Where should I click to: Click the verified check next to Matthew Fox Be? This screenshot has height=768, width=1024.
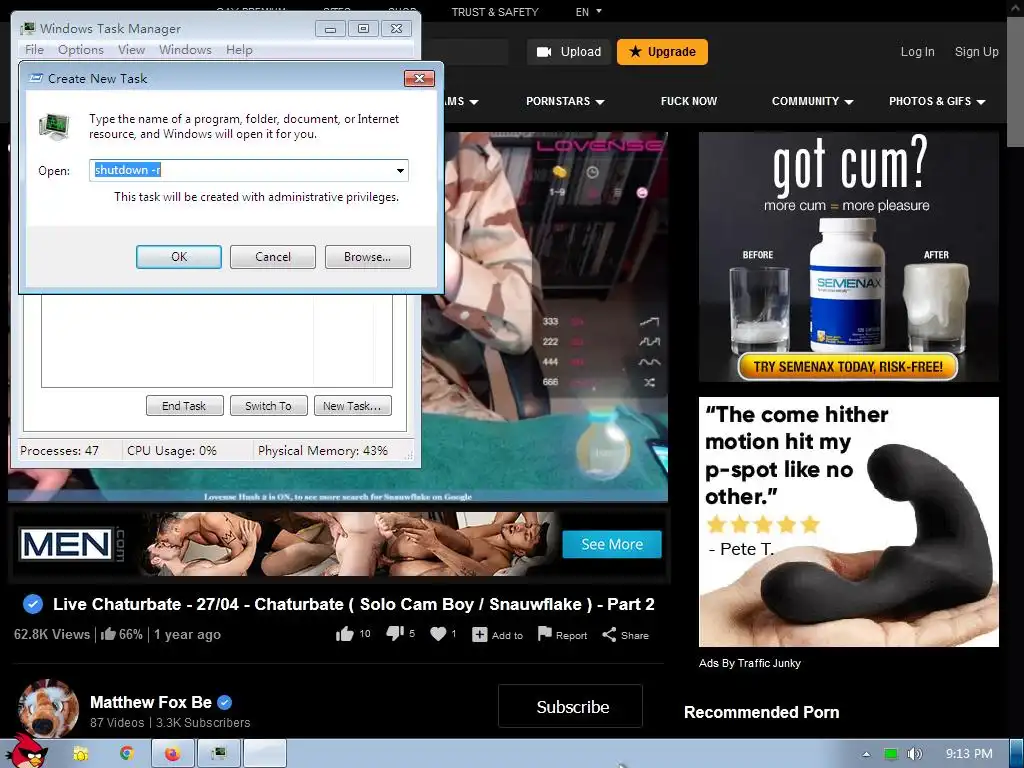(225, 703)
